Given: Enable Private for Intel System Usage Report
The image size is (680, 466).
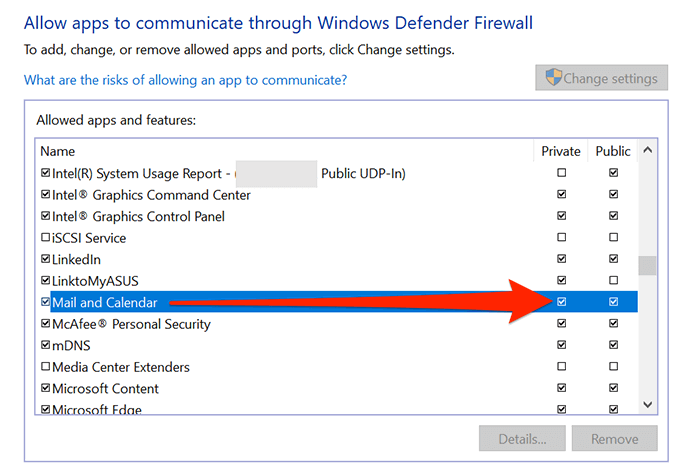Looking at the screenshot, I should 561,173.
